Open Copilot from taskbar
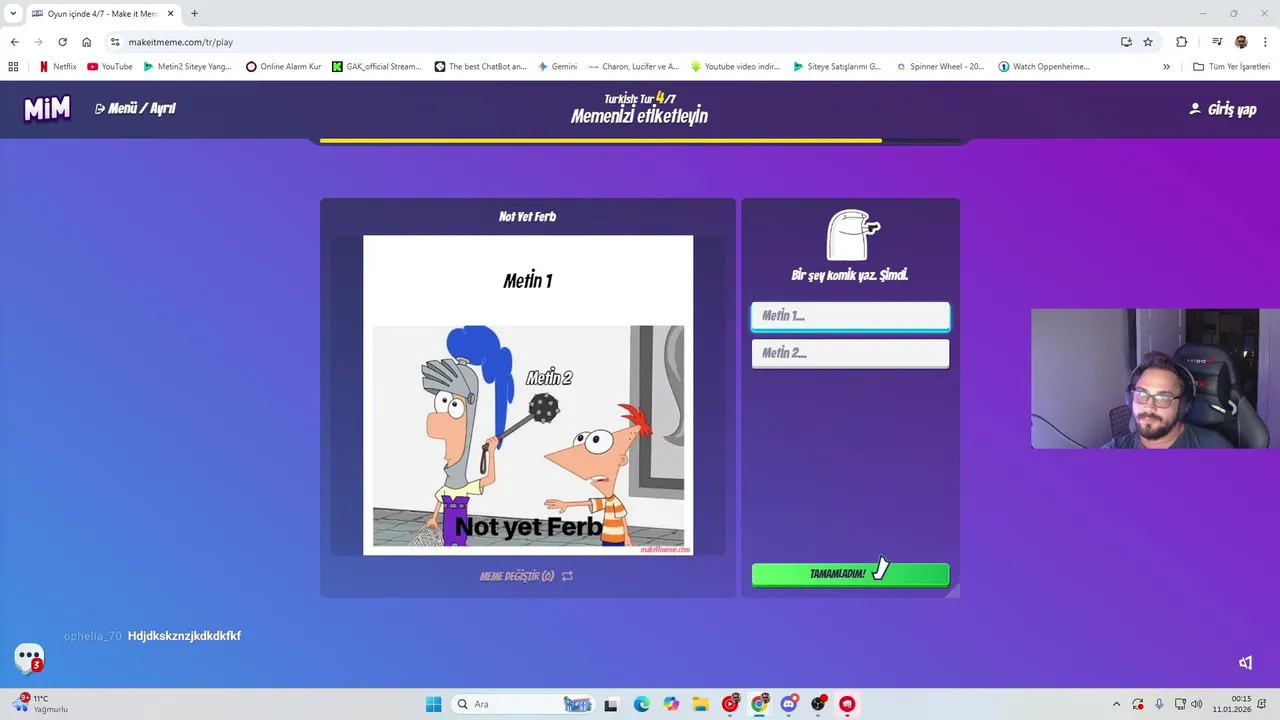Screen dimensions: 1280x720 [671, 704]
